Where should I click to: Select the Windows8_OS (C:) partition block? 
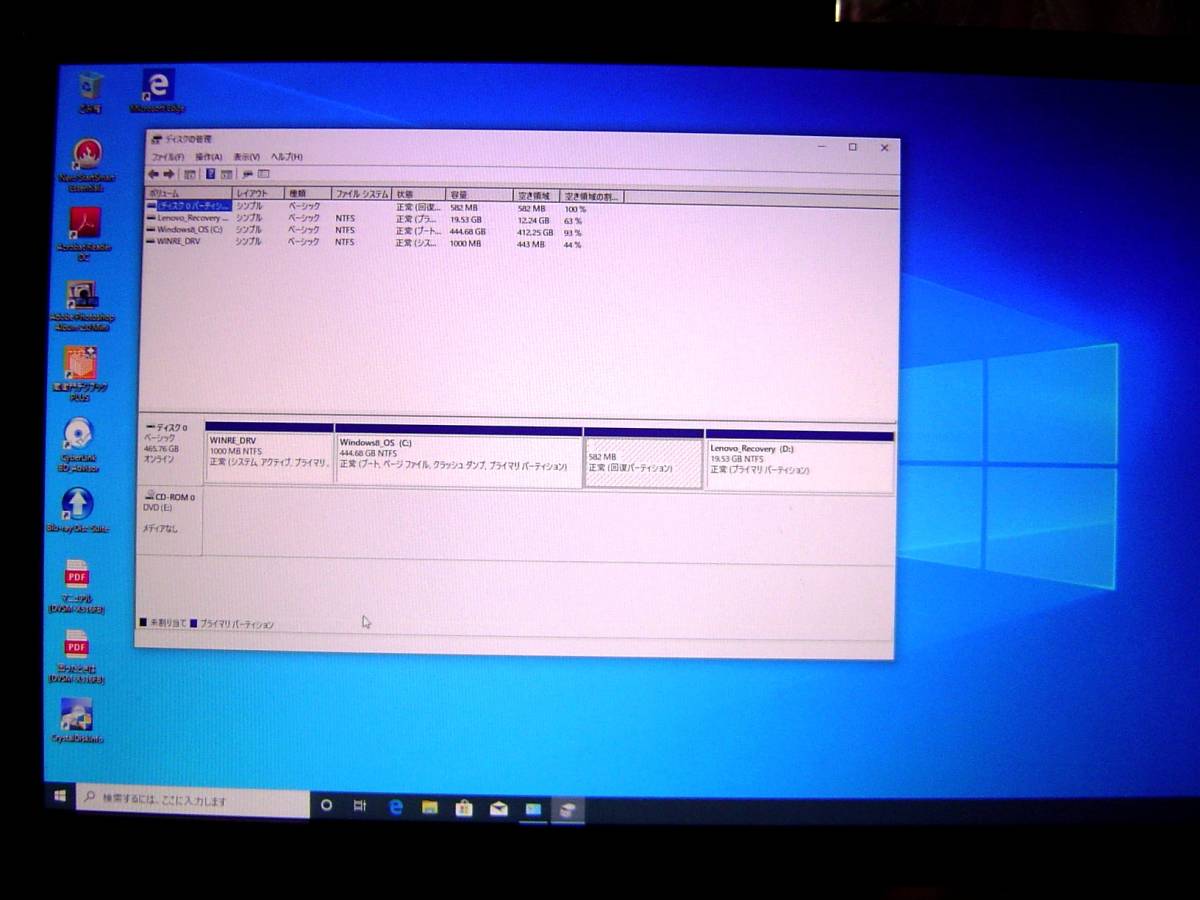coord(458,458)
